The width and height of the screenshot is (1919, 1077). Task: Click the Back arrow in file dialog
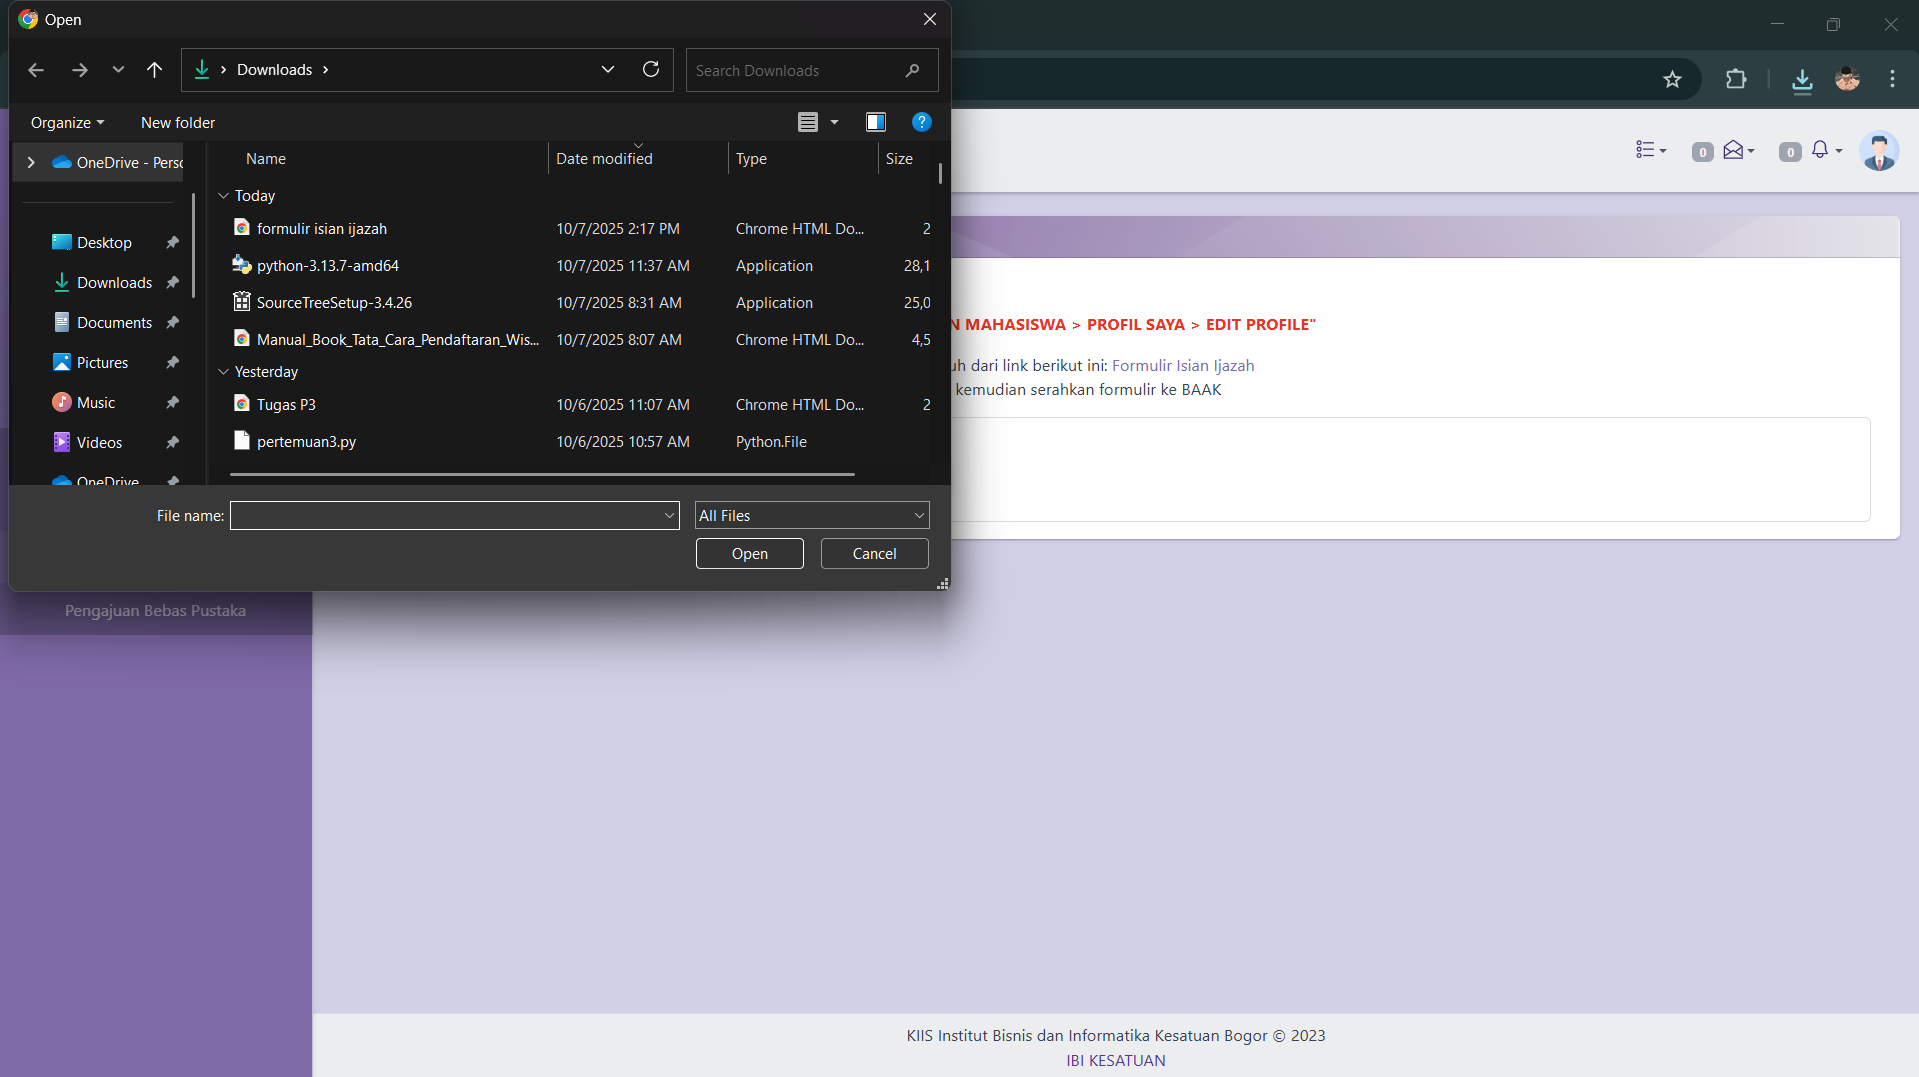36,70
